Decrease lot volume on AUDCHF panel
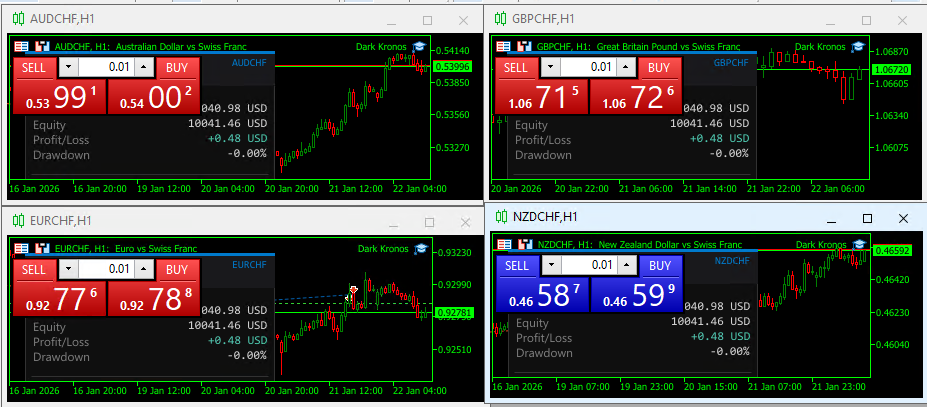927x407 pixels. pos(68,67)
